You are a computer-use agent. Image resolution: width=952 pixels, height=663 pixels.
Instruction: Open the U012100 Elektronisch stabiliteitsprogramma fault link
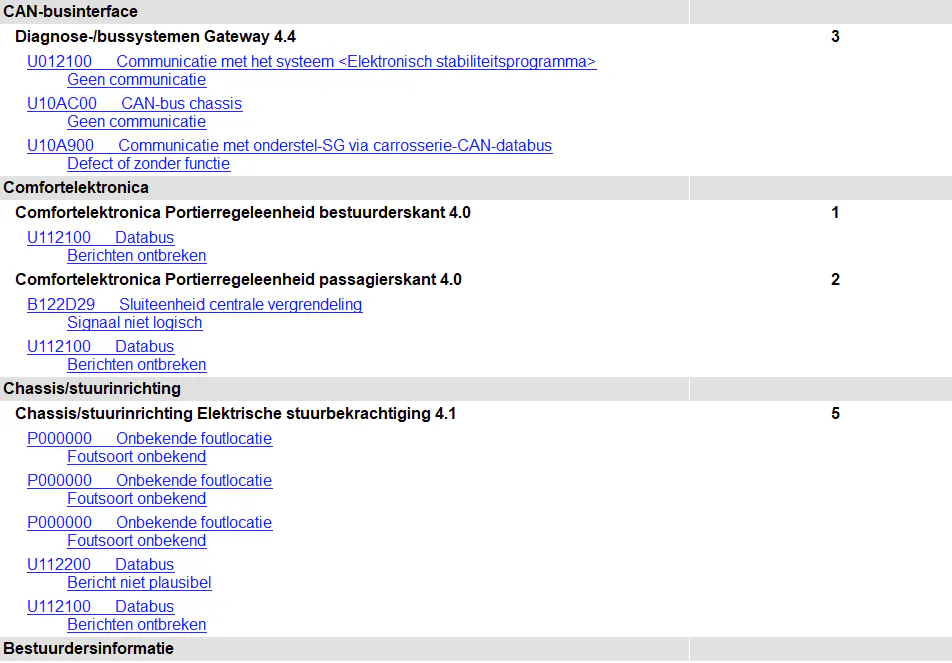click(311, 62)
